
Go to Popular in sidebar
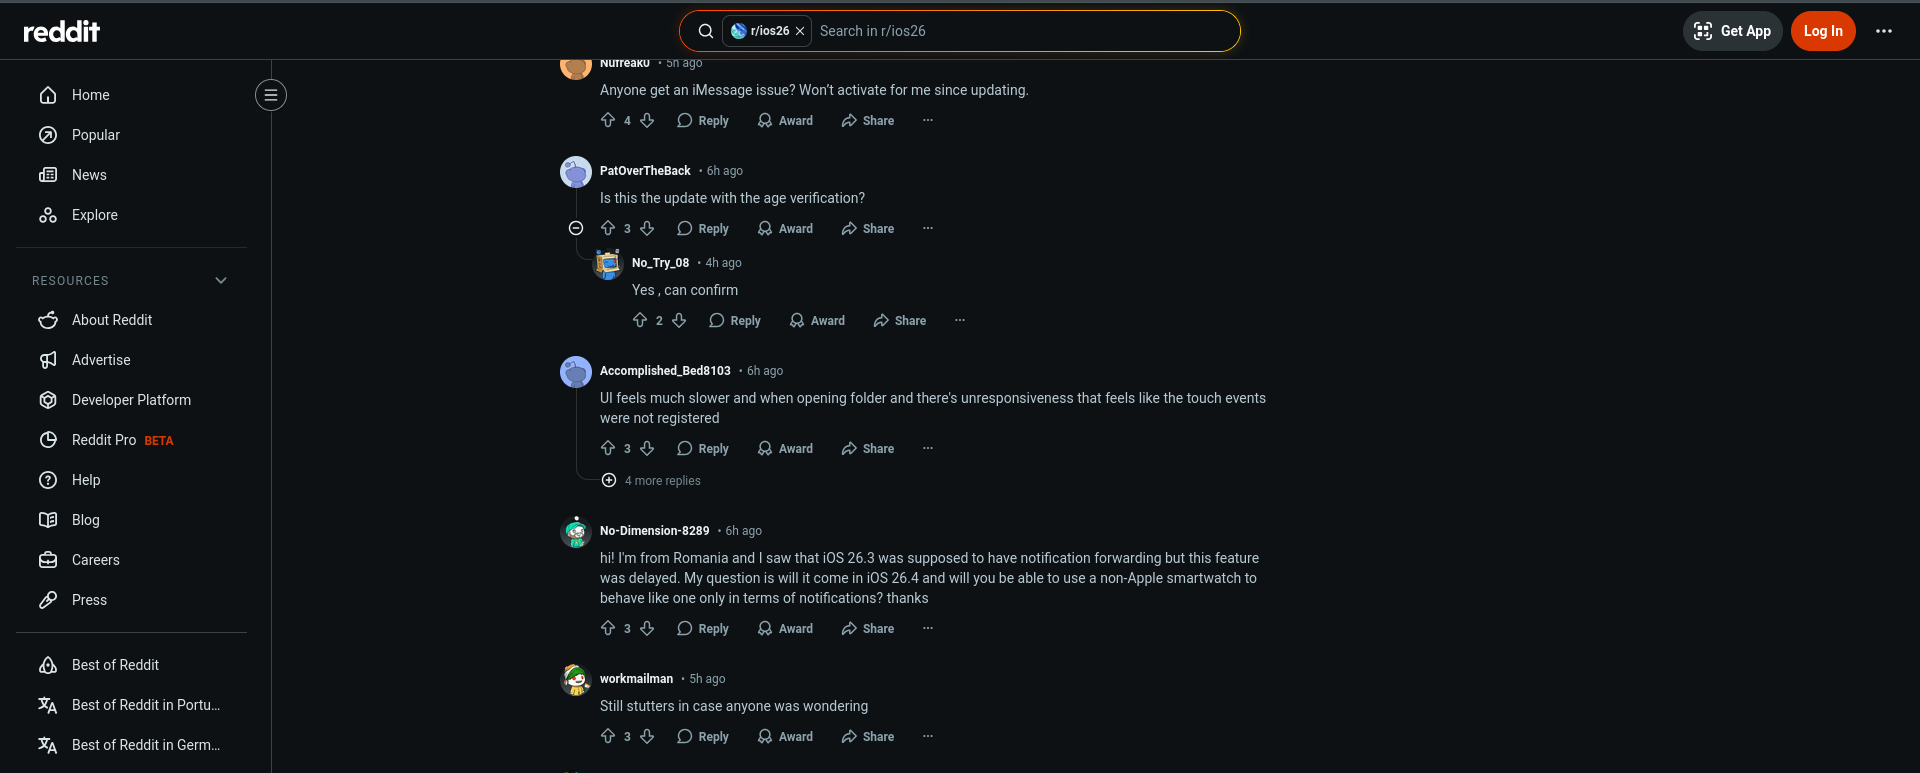pyautogui.click(x=95, y=135)
